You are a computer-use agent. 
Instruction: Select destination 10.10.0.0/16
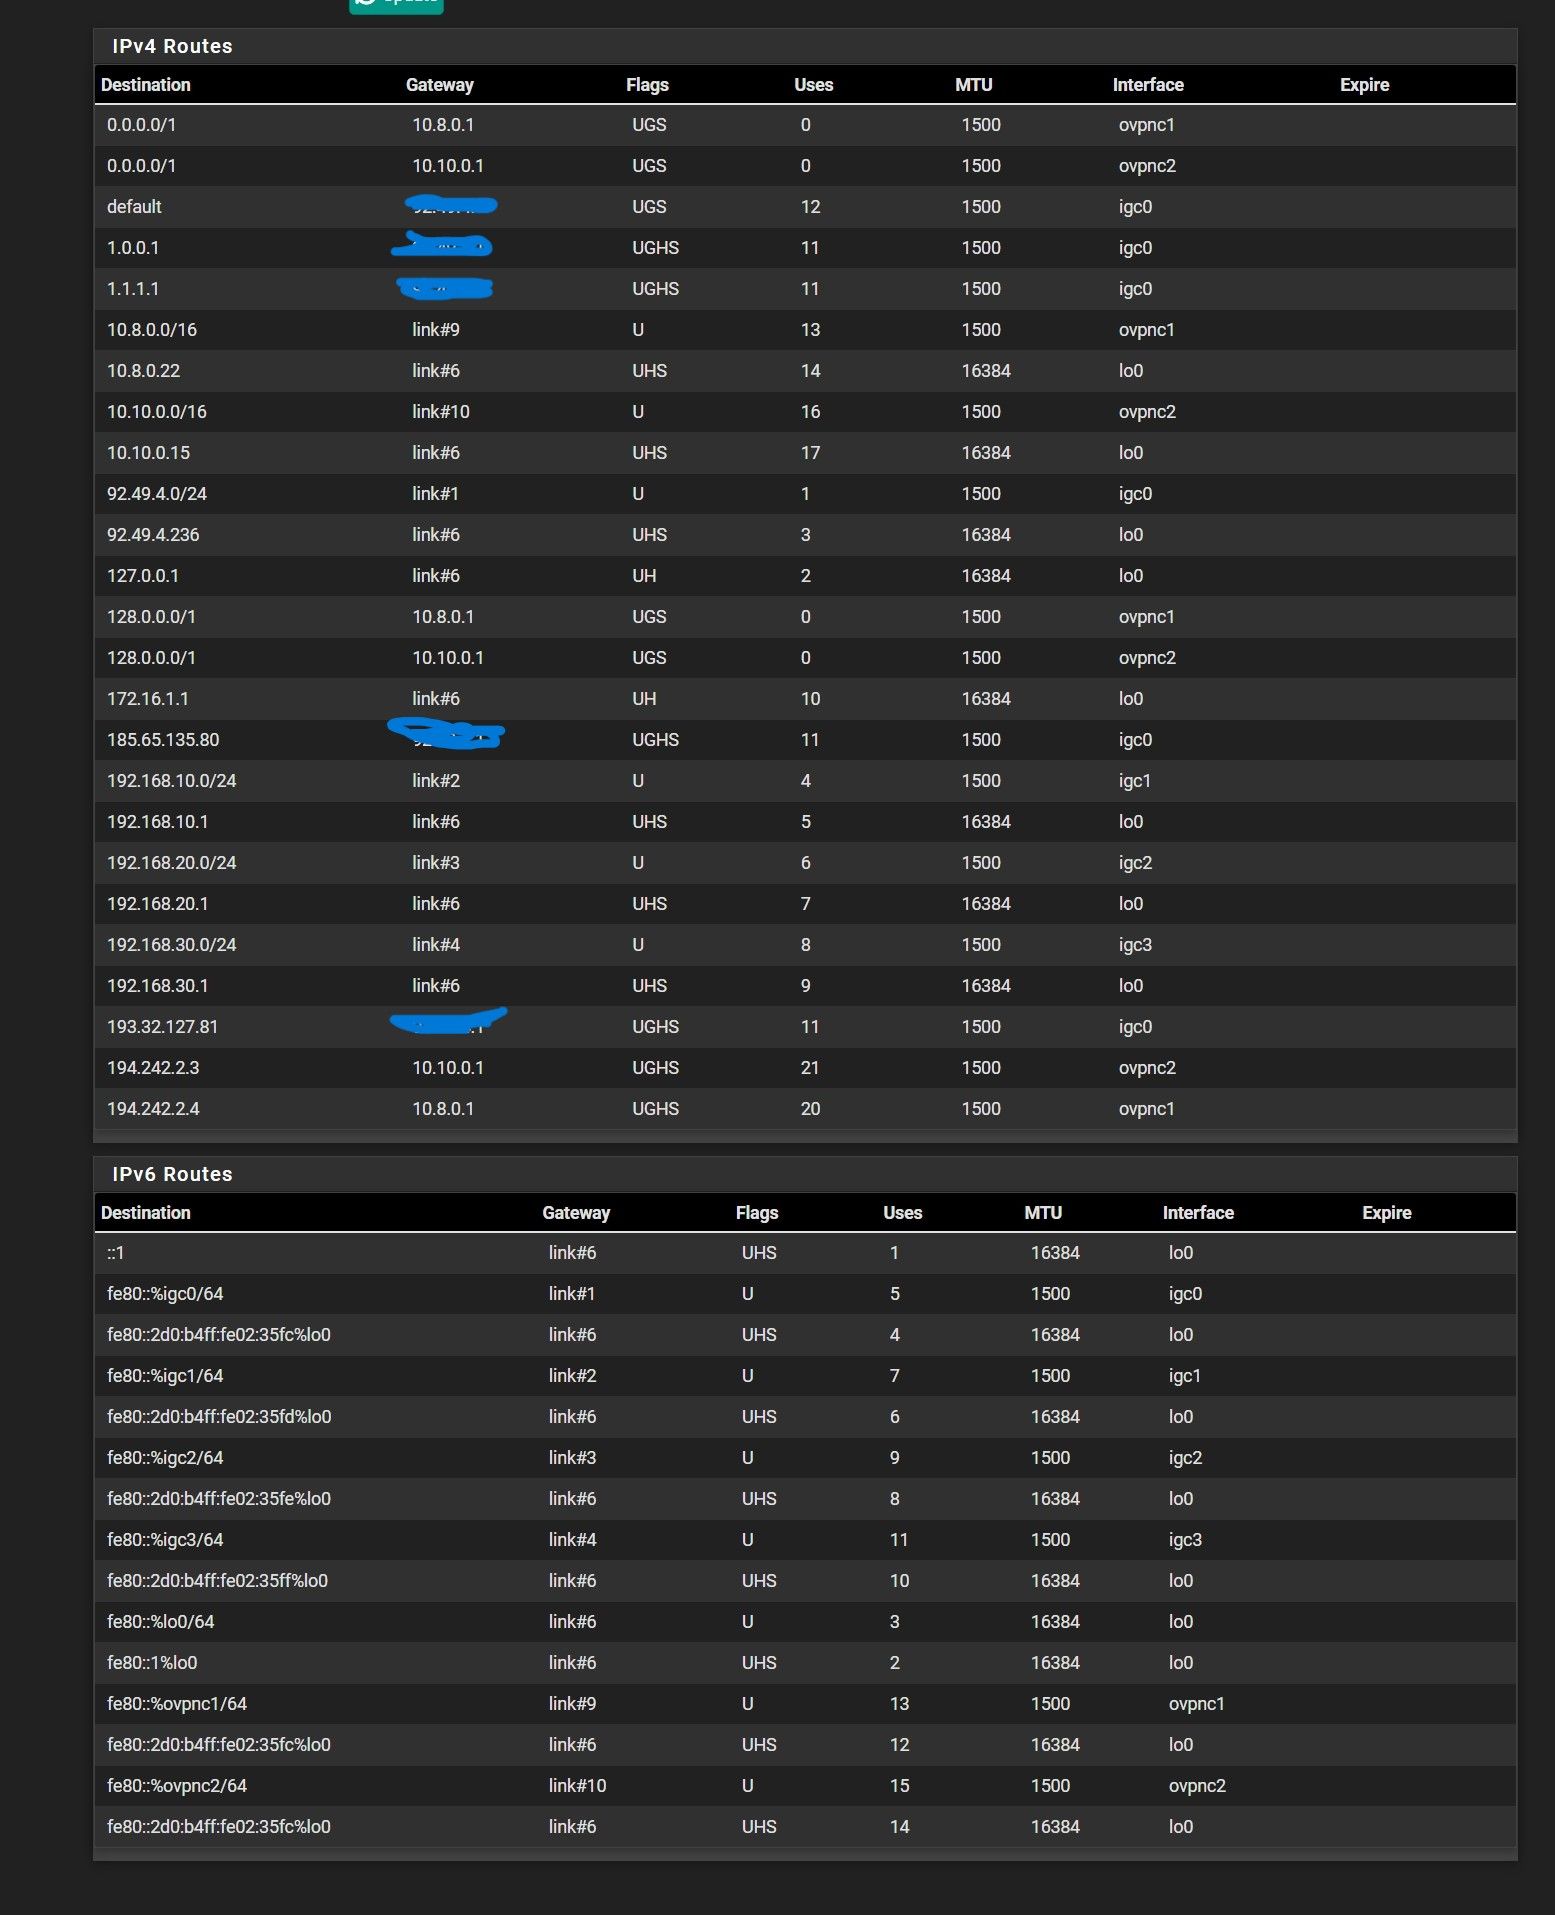tap(157, 412)
